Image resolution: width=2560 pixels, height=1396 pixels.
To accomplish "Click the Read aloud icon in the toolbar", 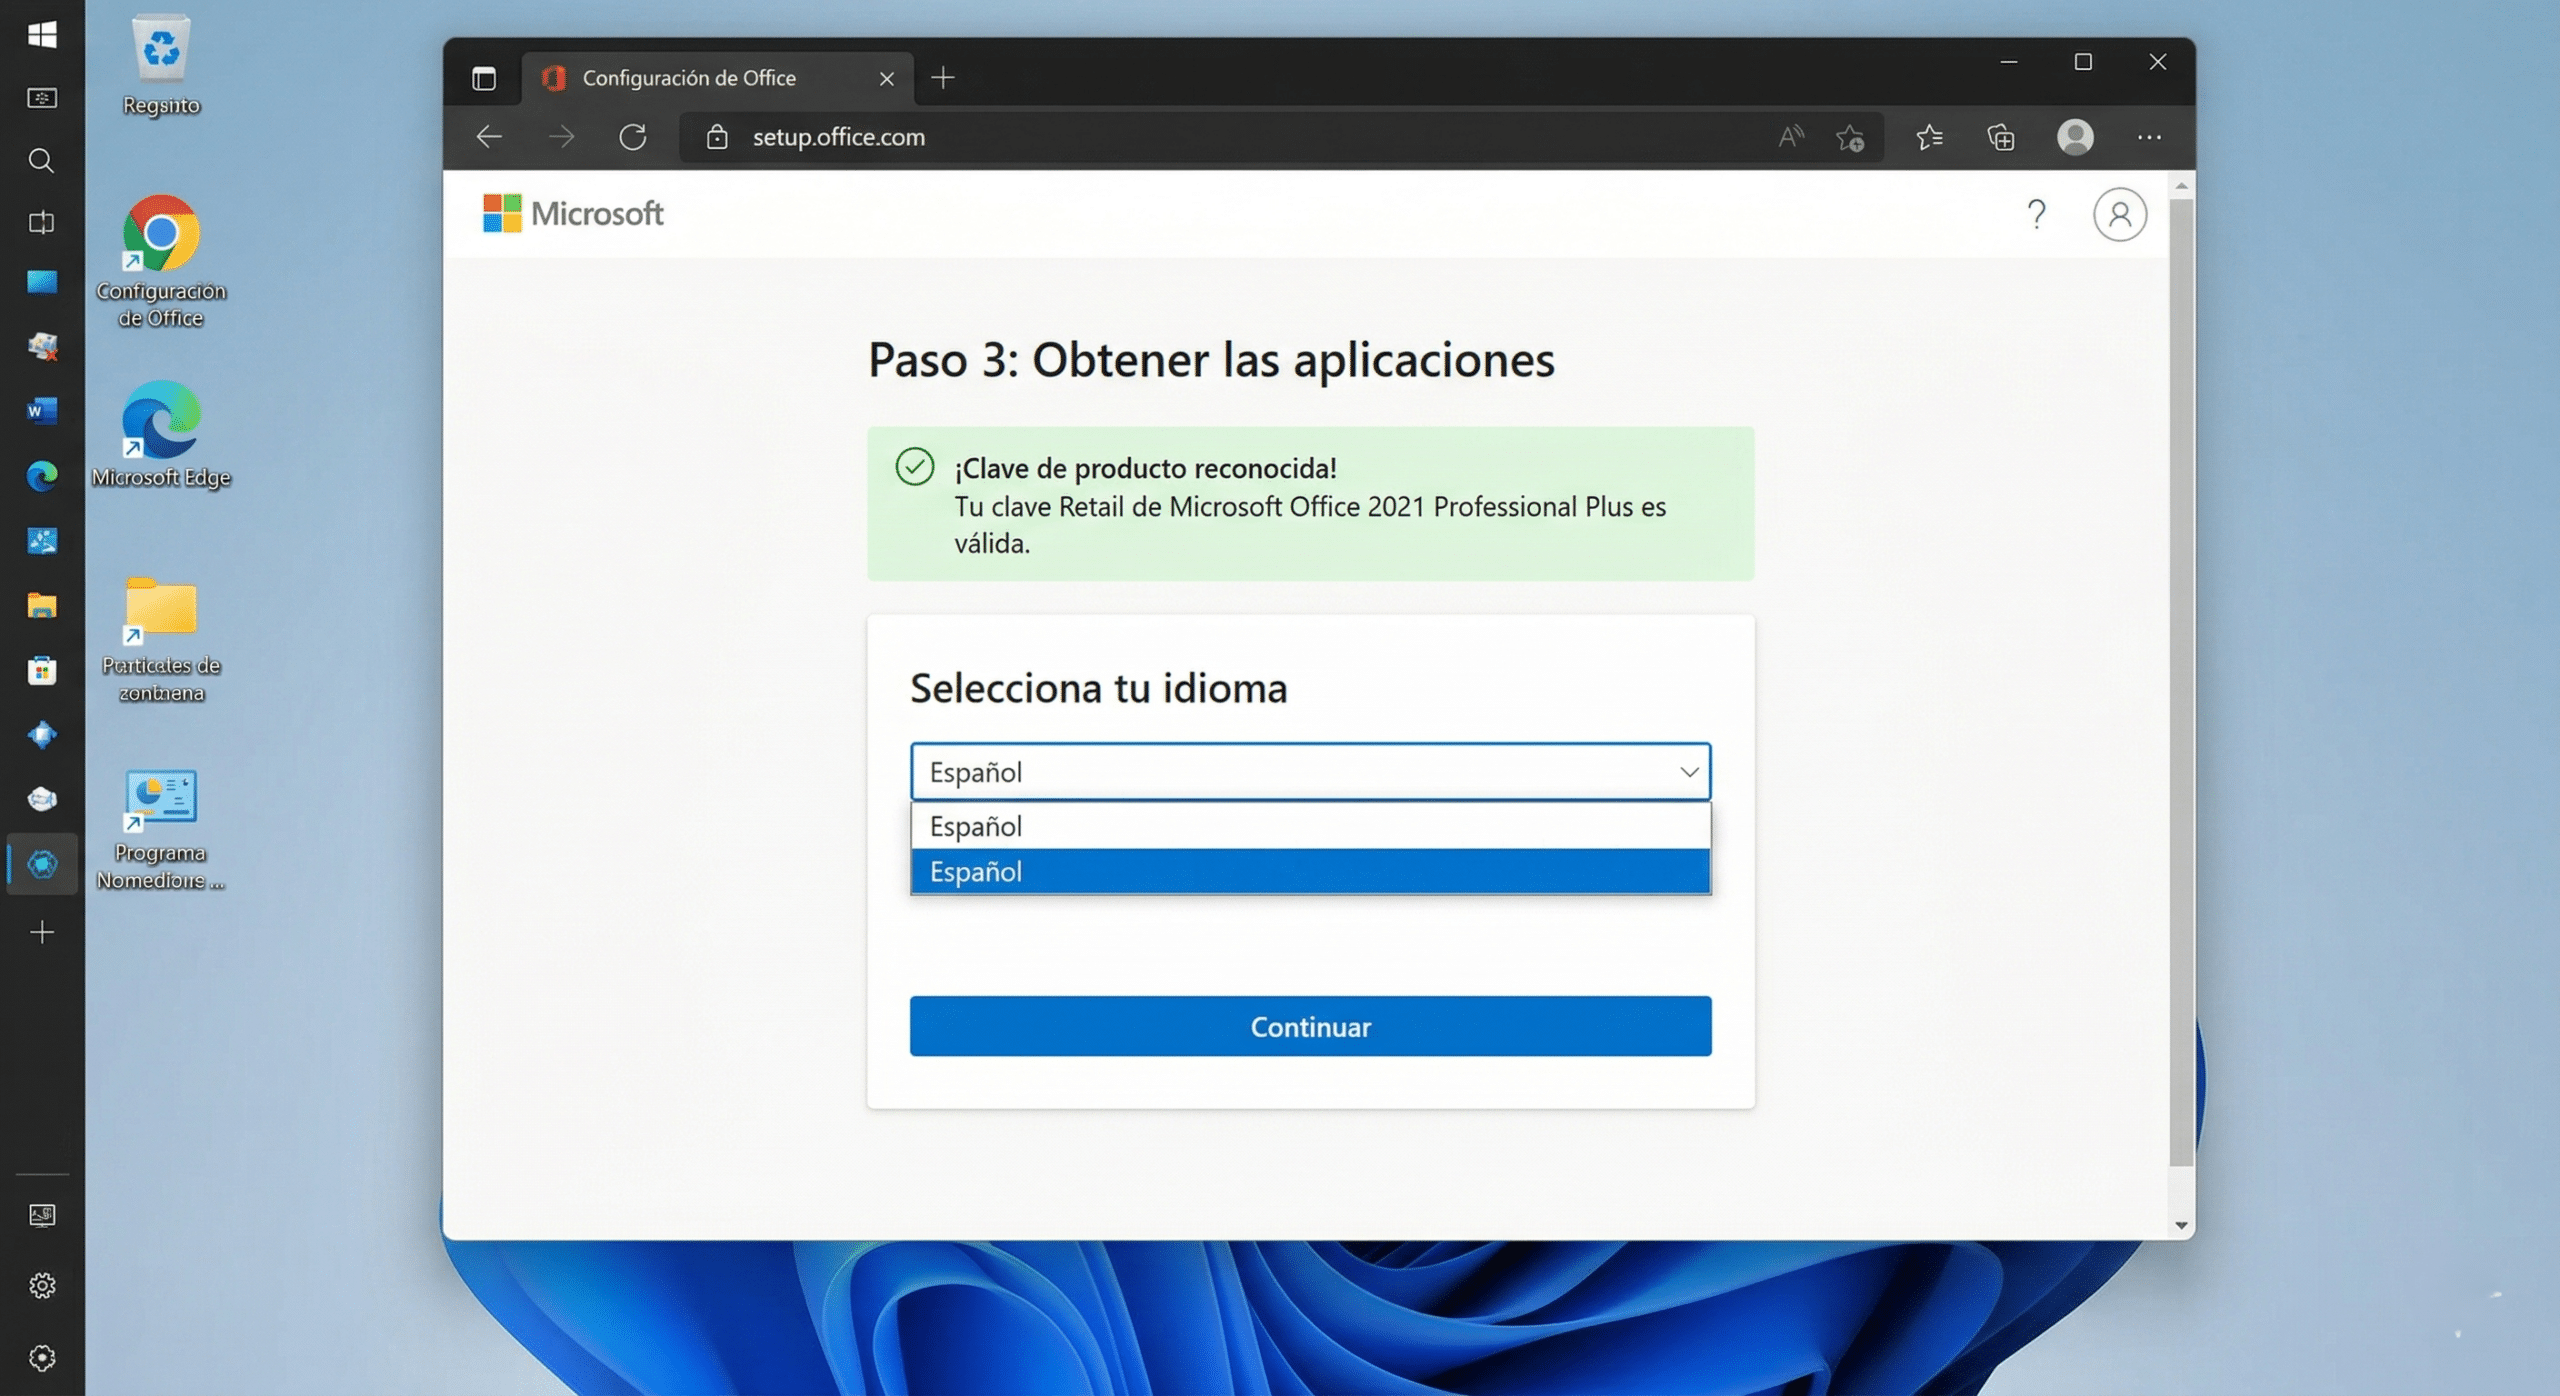I will click(1789, 137).
